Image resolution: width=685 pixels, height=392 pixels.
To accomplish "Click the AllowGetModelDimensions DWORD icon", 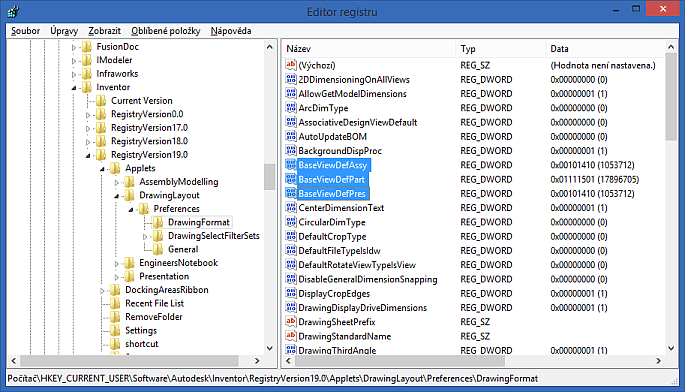I will click(291, 94).
